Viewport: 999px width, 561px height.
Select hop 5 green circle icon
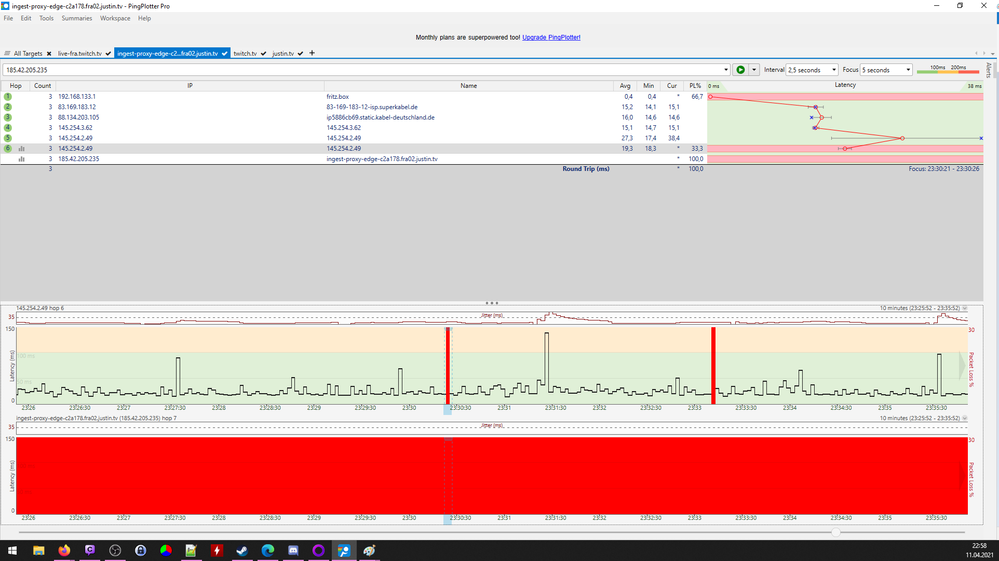tap(8, 138)
